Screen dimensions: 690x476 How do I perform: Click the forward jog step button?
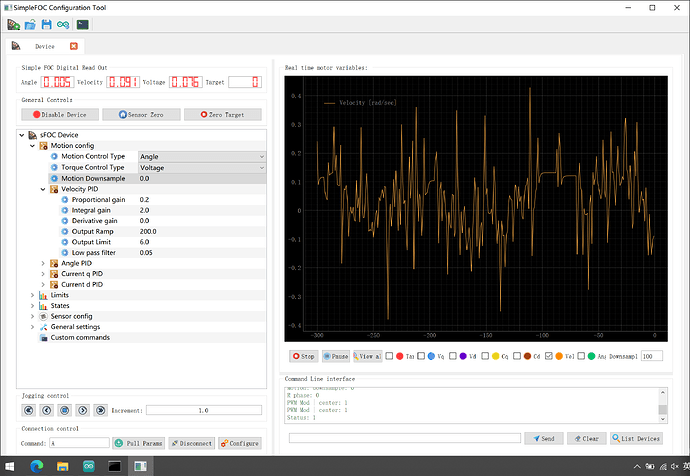83,410
